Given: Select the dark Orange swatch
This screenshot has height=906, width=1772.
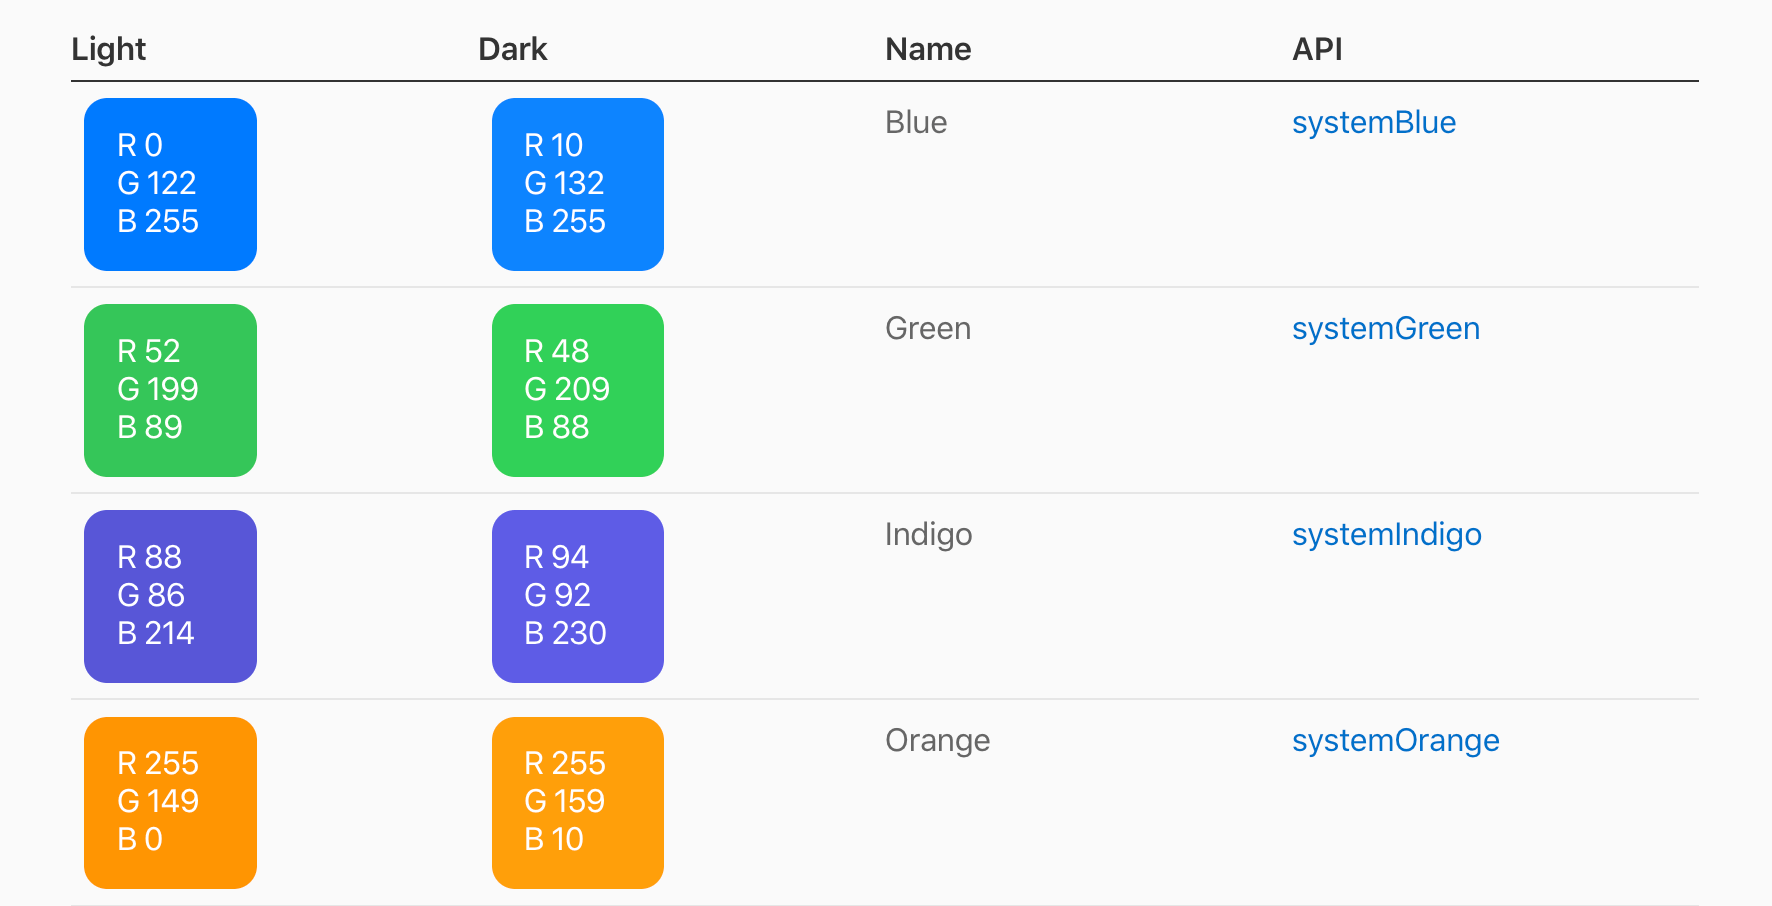Looking at the screenshot, I should click(578, 802).
